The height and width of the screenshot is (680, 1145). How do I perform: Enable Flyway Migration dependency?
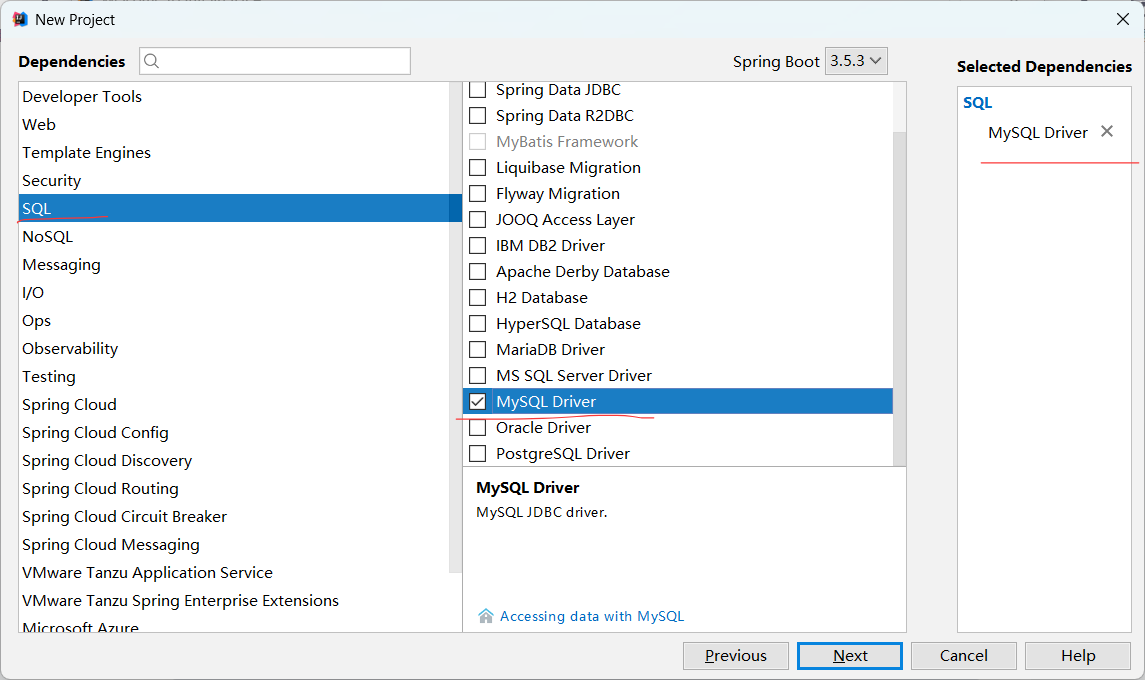(478, 194)
